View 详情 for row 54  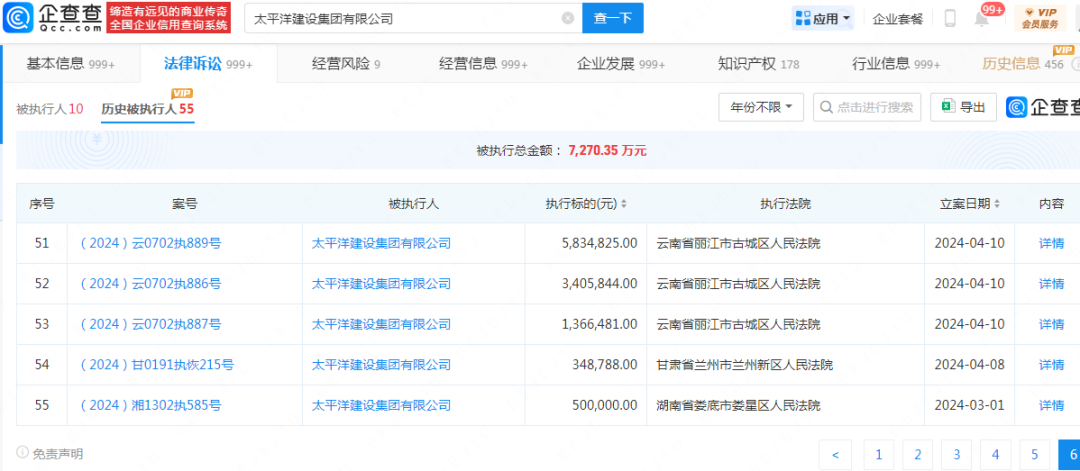pyautogui.click(x=1051, y=364)
